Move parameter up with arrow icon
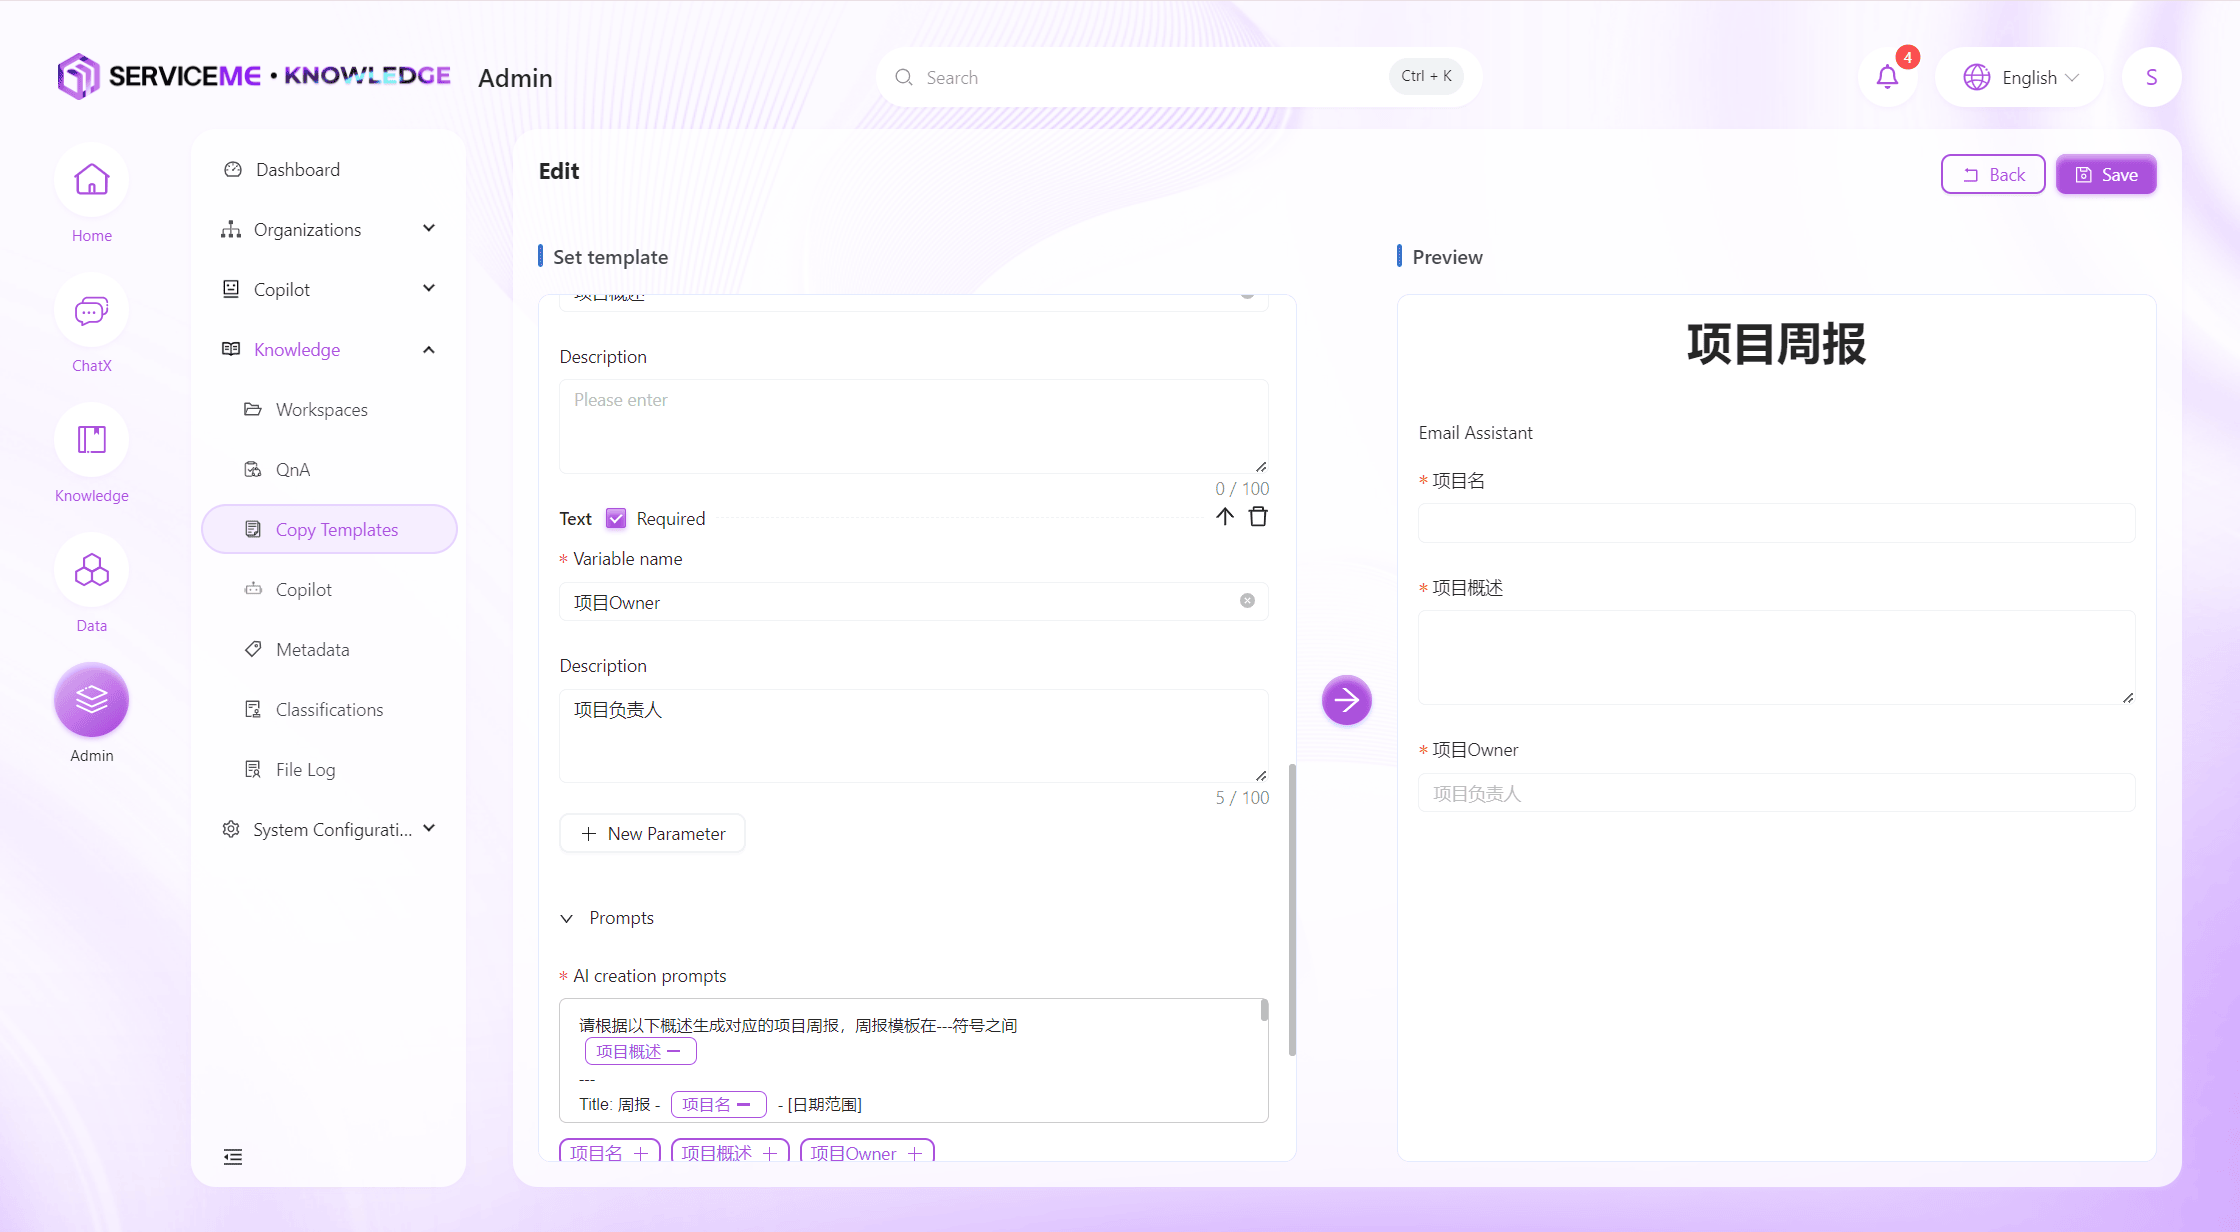The height and width of the screenshot is (1232, 2240). pyautogui.click(x=1225, y=517)
